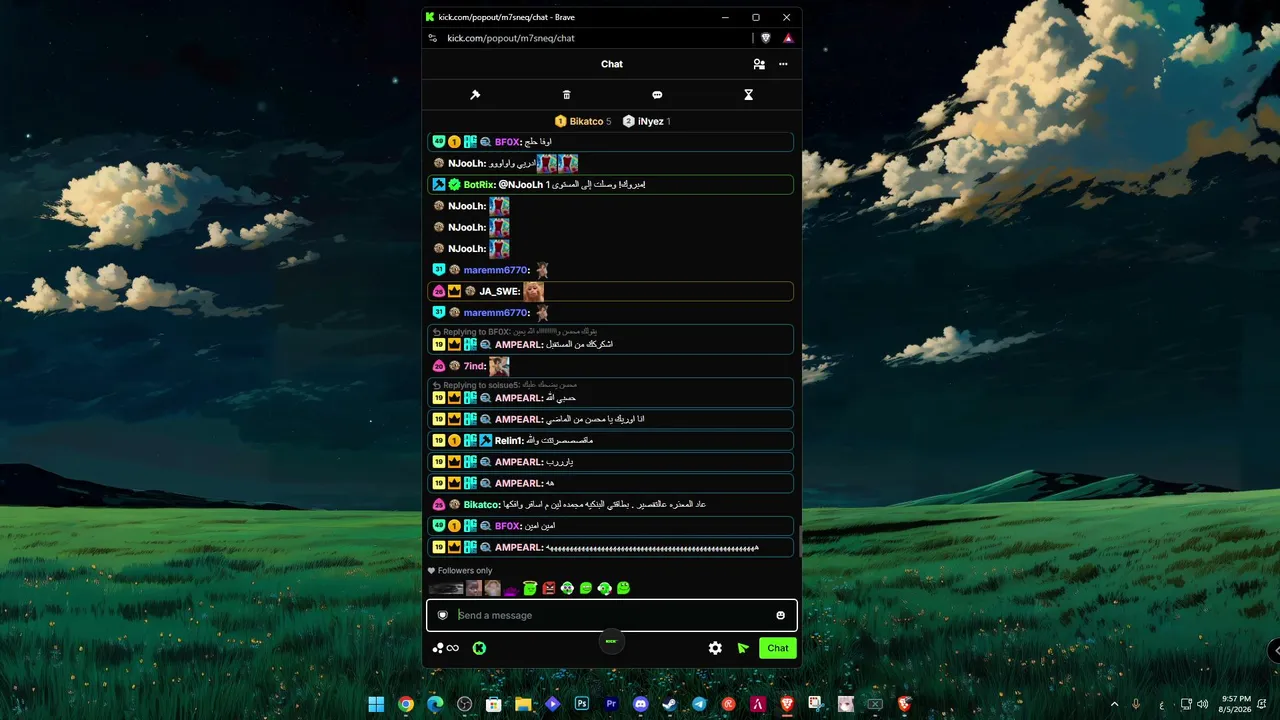This screenshot has width=1280, height=720.
Task: Click the emote image in JA_SWE's message
Action: click(x=533, y=291)
